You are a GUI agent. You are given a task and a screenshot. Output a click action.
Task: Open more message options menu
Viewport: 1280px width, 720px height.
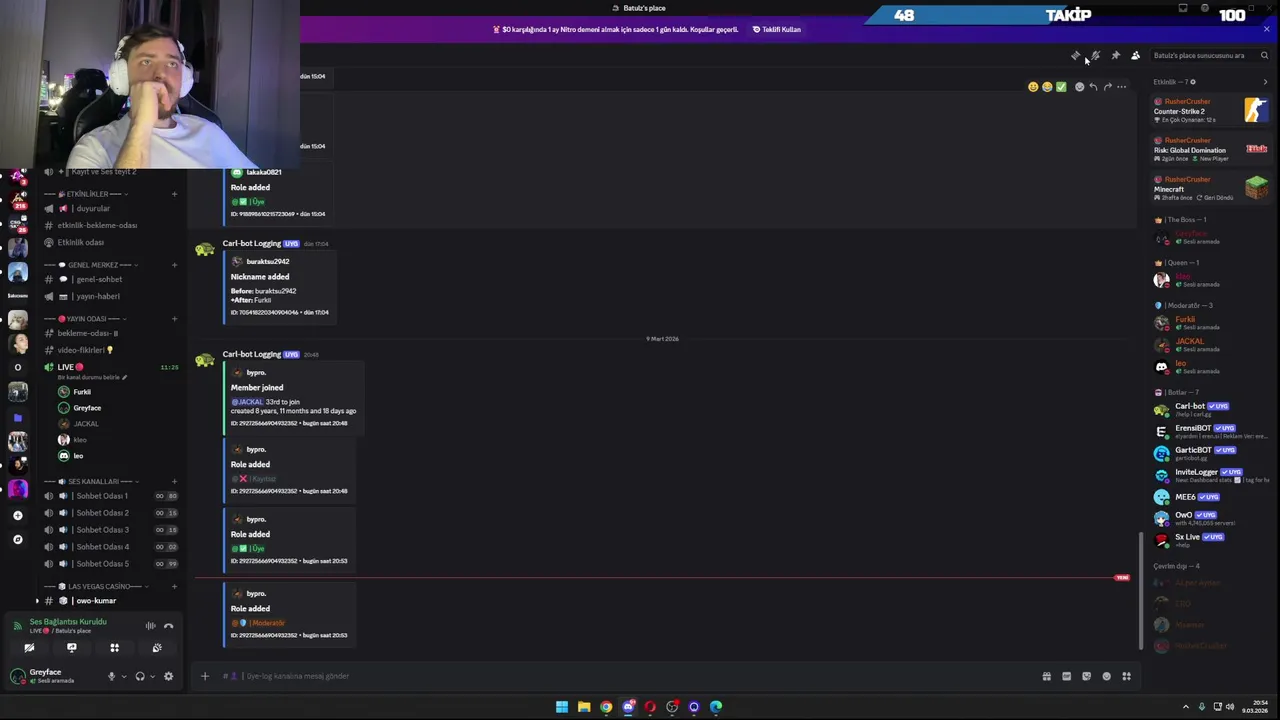[x=1121, y=87]
